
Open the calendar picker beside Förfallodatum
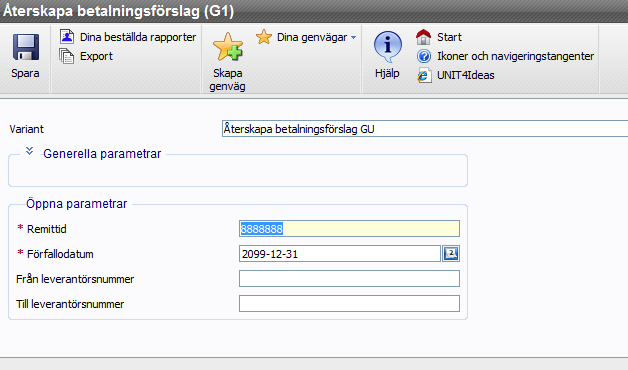[451, 253]
